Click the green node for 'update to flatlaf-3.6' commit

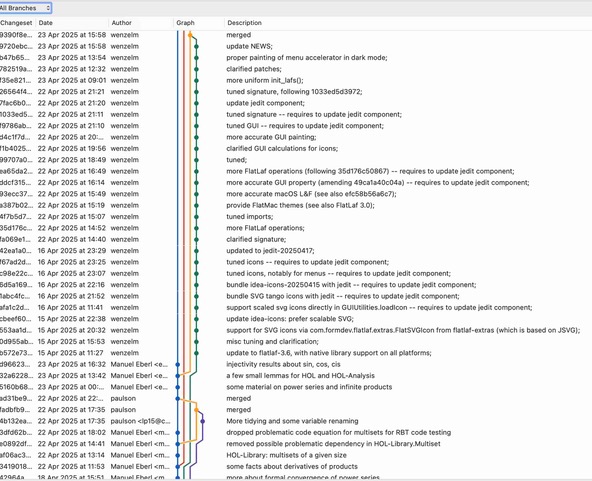coord(196,353)
